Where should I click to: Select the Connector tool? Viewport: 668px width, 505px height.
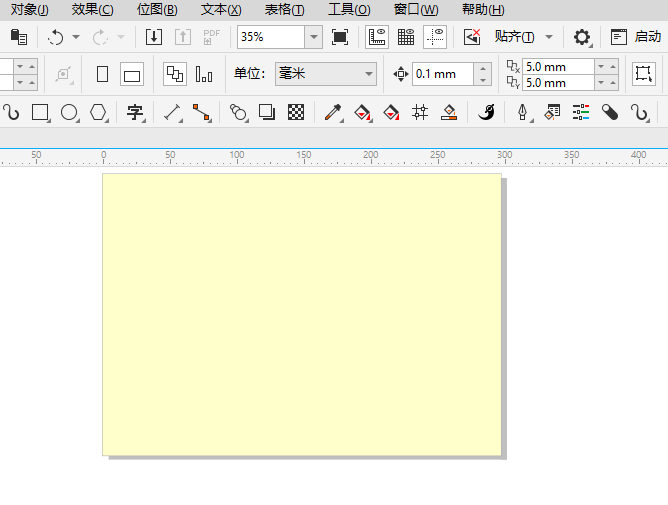click(202, 113)
